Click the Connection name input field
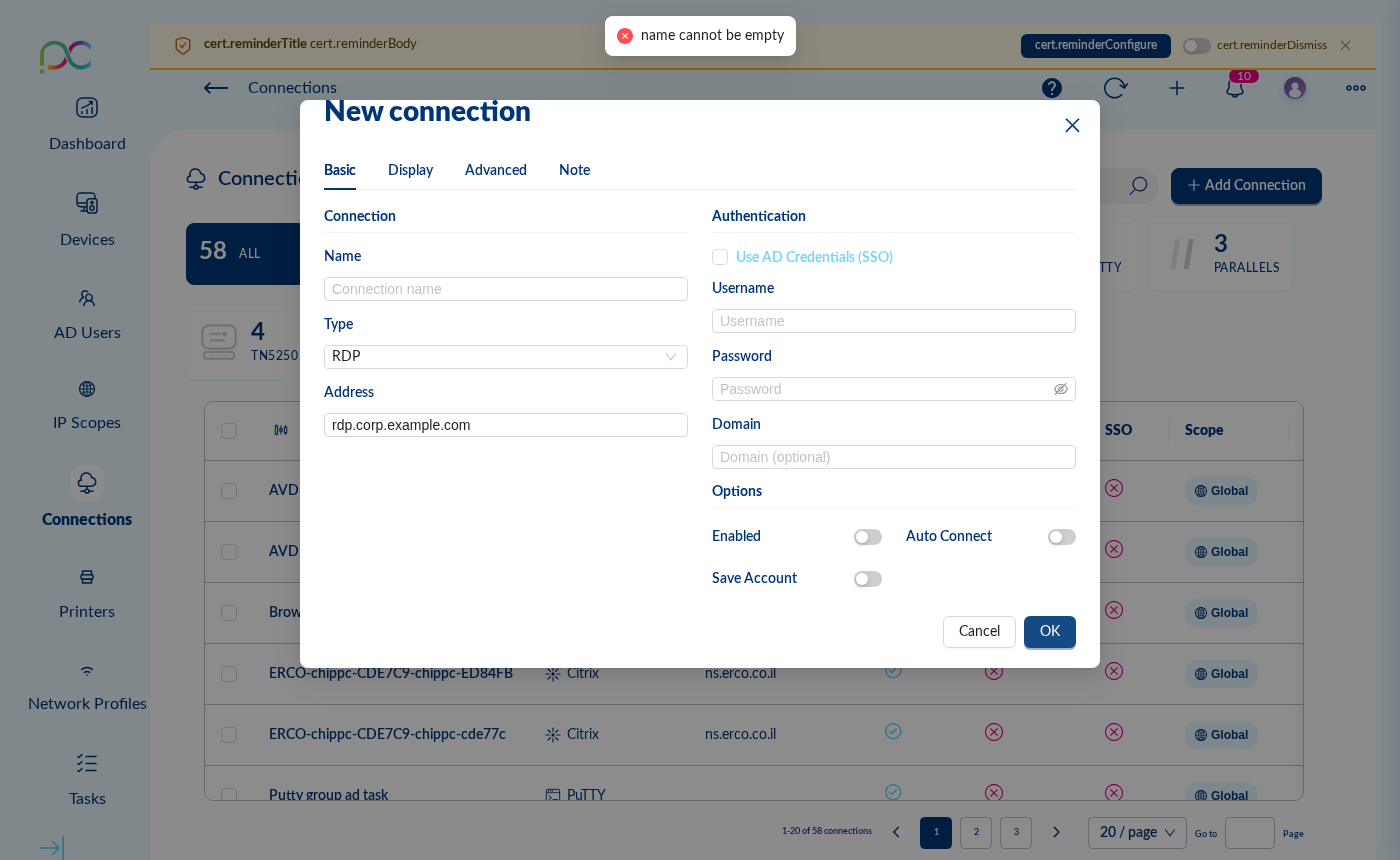 point(505,289)
